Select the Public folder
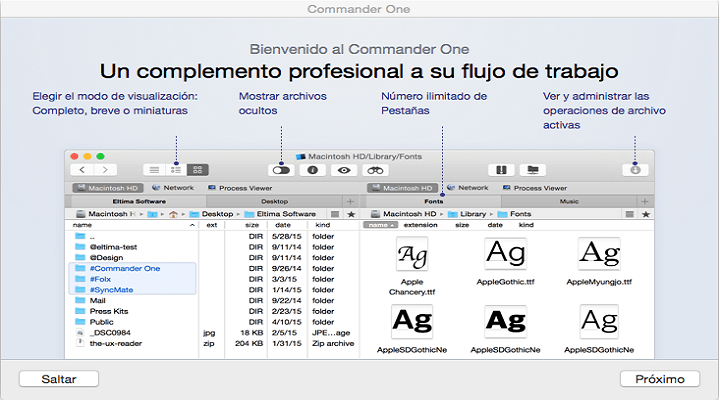Screen dimensions: 720x400 pyautogui.click(x=214, y=322)
